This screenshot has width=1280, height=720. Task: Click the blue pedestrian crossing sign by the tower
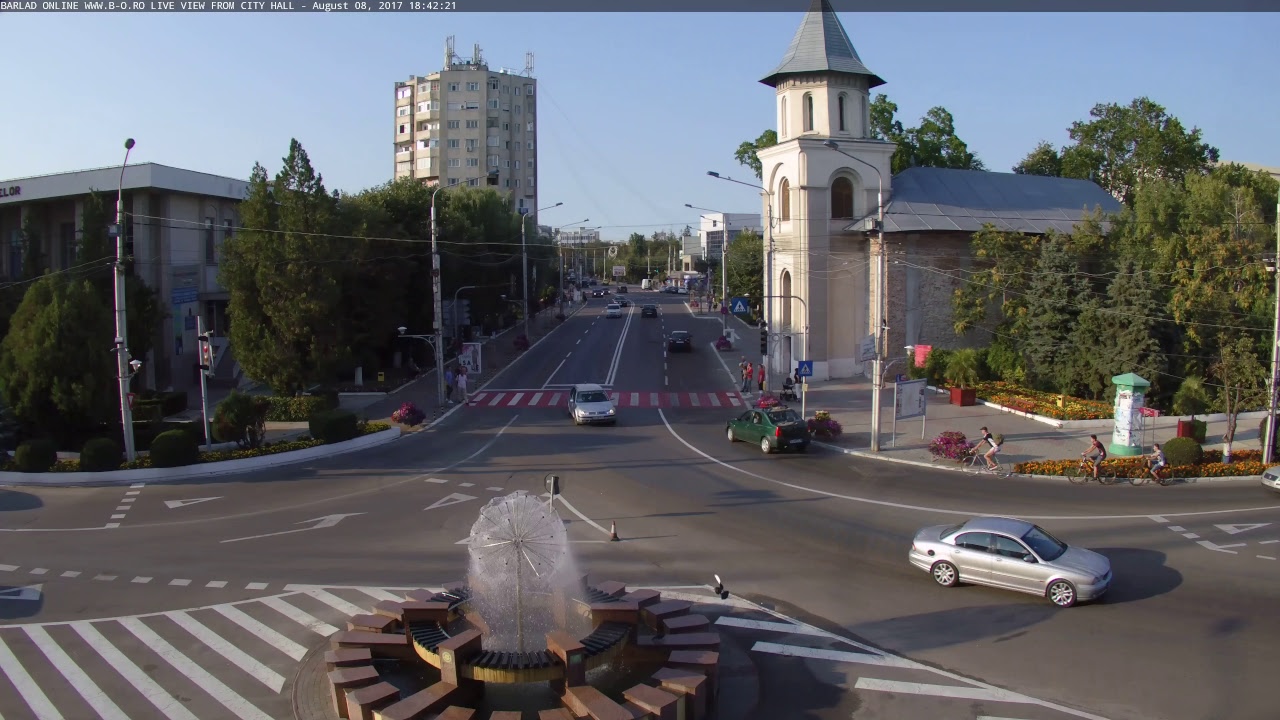(x=805, y=368)
